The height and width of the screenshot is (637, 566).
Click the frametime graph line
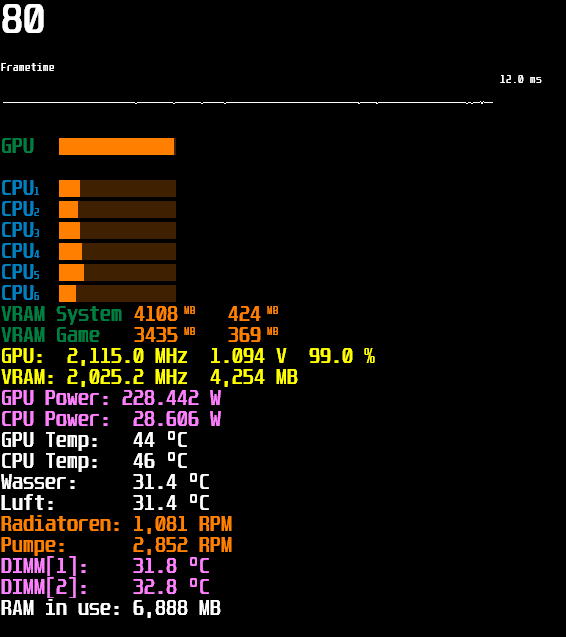(248, 102)
